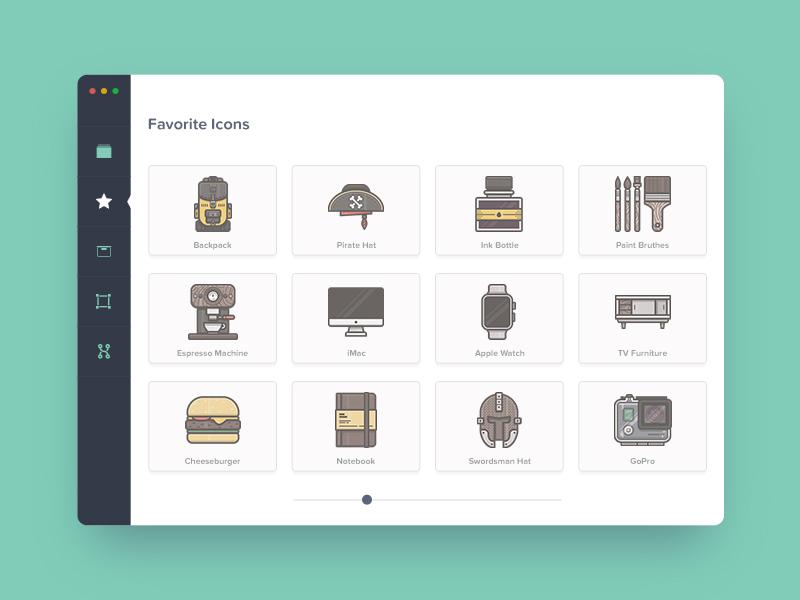Select the Paint Bruthes icon card
This screenshot has height=600, width=800.
click(x=642, y=210)
